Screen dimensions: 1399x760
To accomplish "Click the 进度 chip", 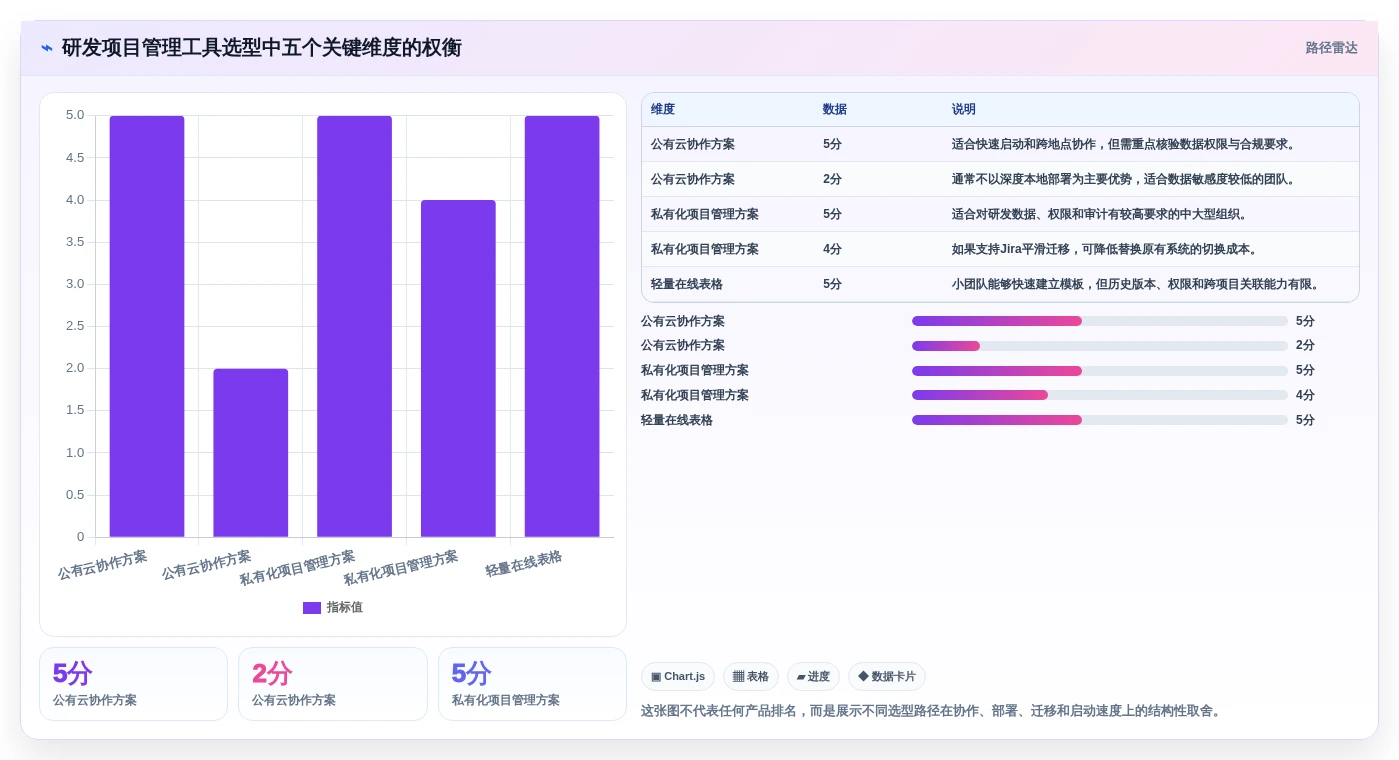I will pyautogui.click(x=813, y=676).
